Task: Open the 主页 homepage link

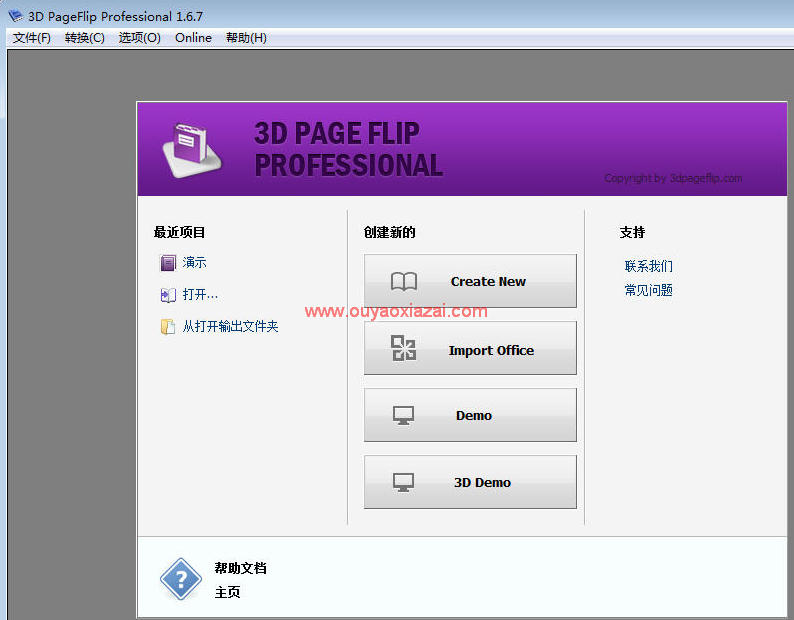Action: [x=227, y=592]
